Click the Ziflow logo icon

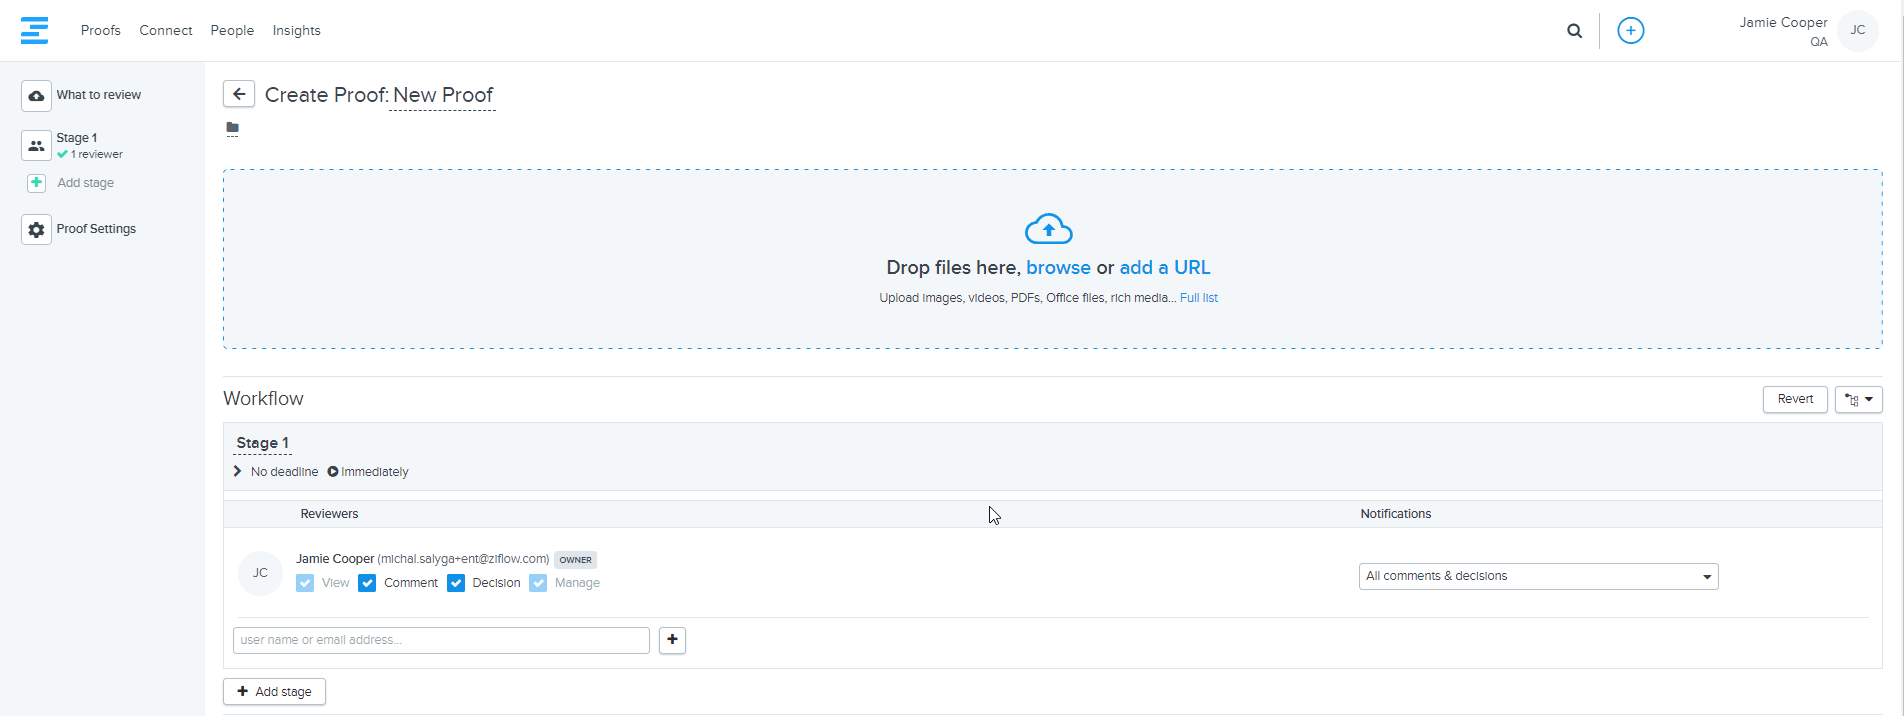(x=34, y=30)
